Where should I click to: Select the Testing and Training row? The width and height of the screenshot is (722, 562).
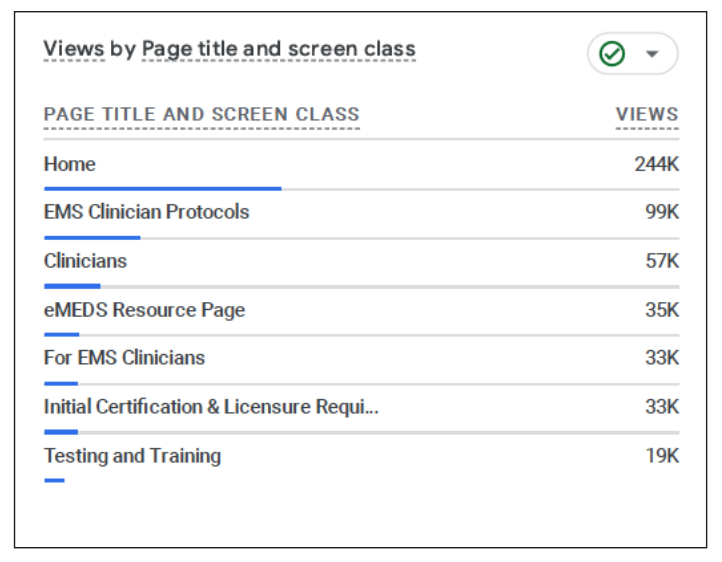pos(132,456)
